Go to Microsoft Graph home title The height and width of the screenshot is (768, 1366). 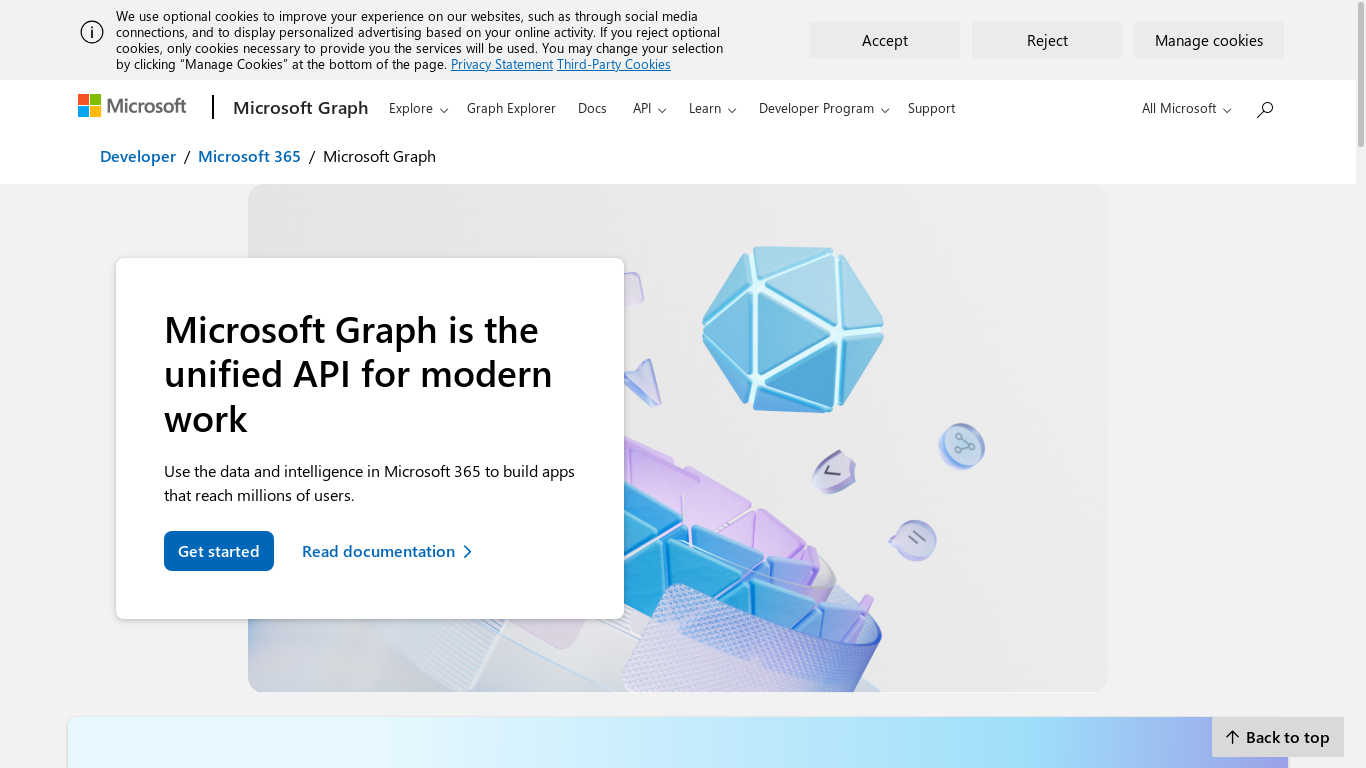pos(301,108)
